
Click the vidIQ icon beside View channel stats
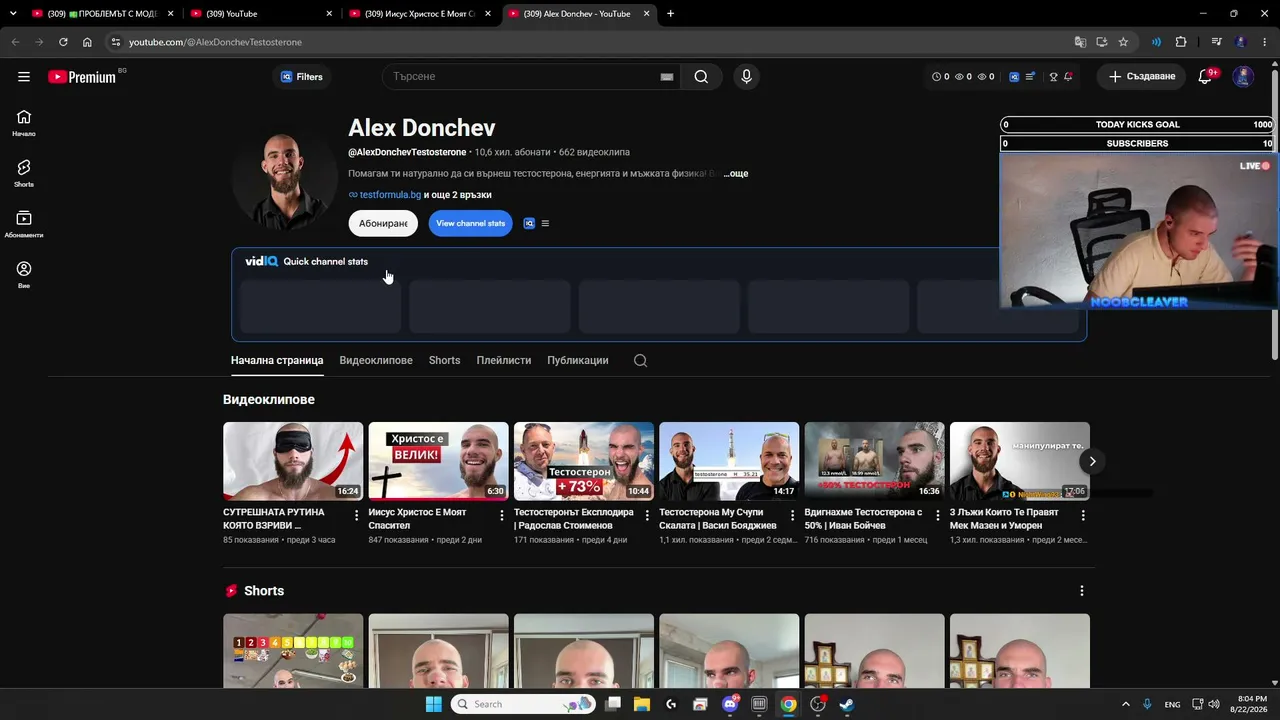coord(529,223)
